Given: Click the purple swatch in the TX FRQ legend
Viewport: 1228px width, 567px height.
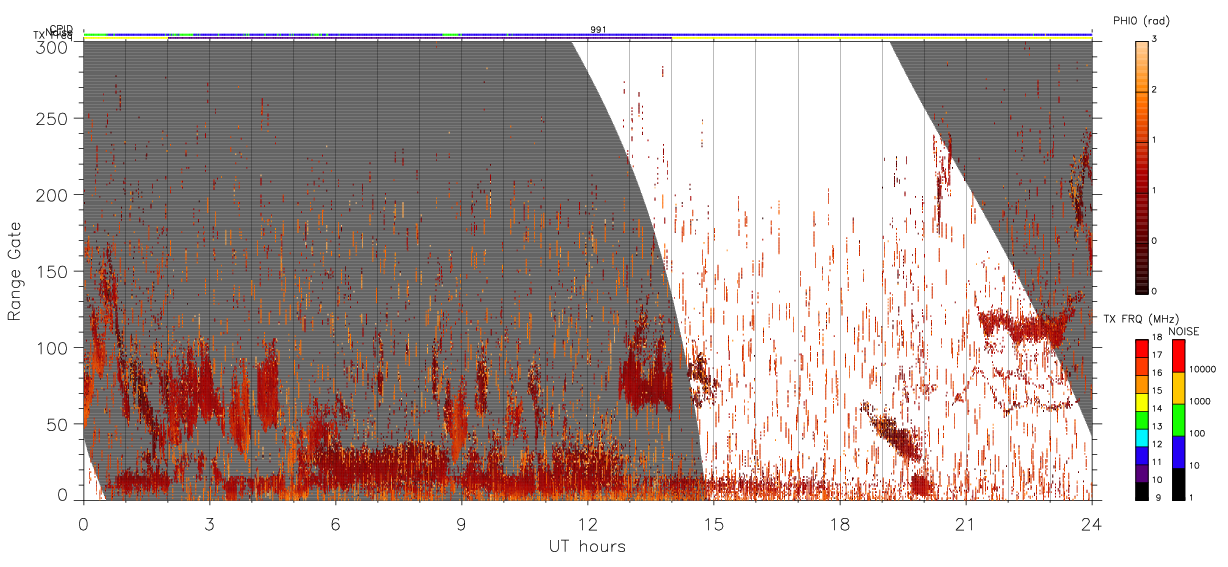Looking at the screenshot, I should [1142, 475].
